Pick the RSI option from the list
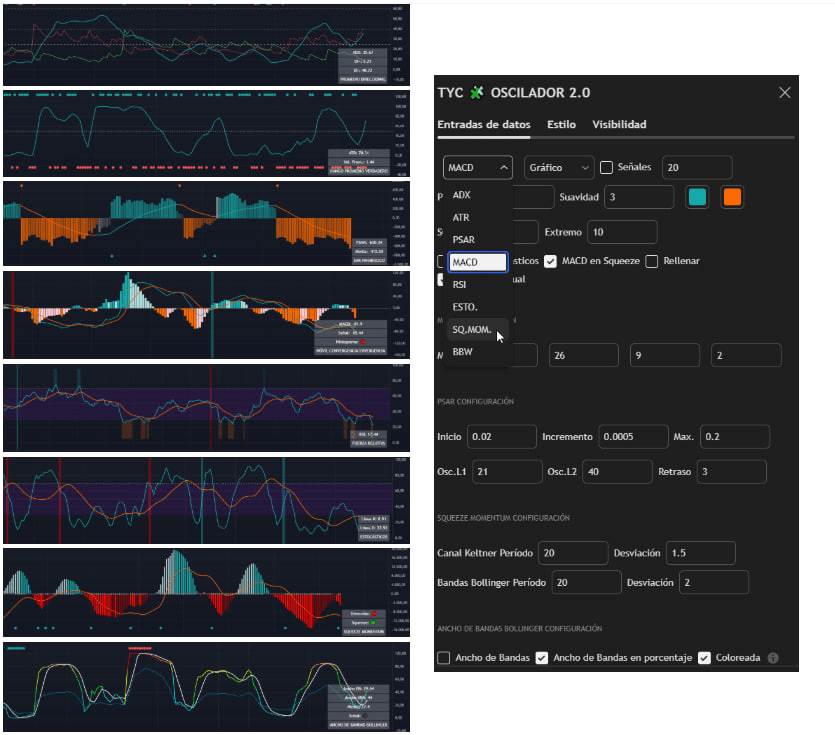 tap(460, 284)
